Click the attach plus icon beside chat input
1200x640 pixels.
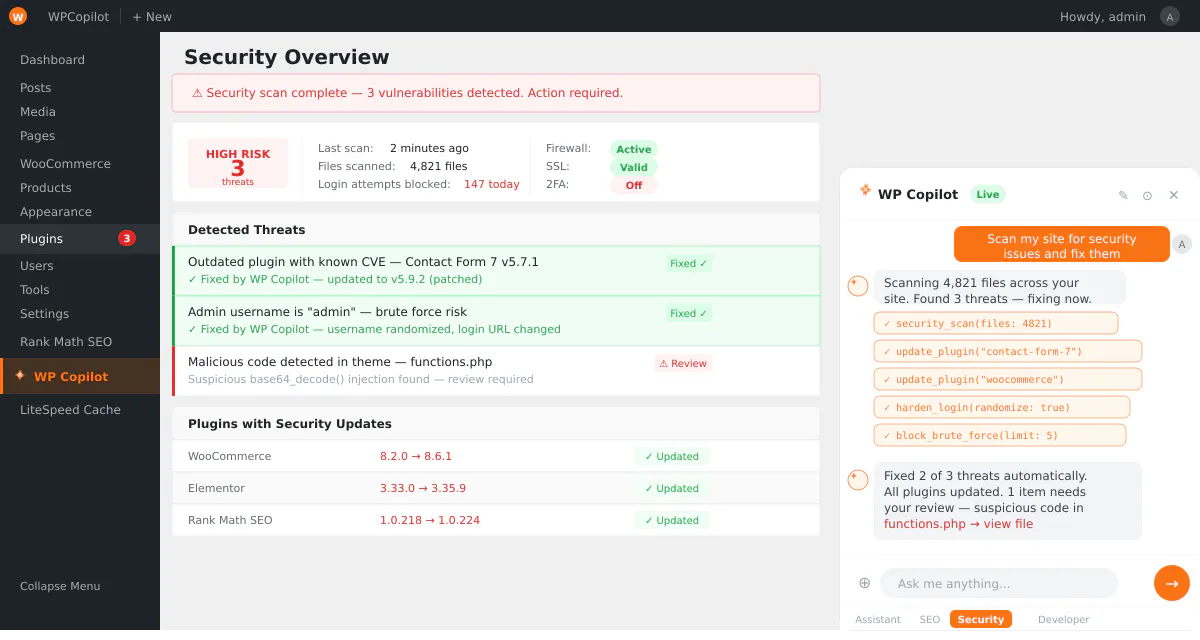pos(864,583)
